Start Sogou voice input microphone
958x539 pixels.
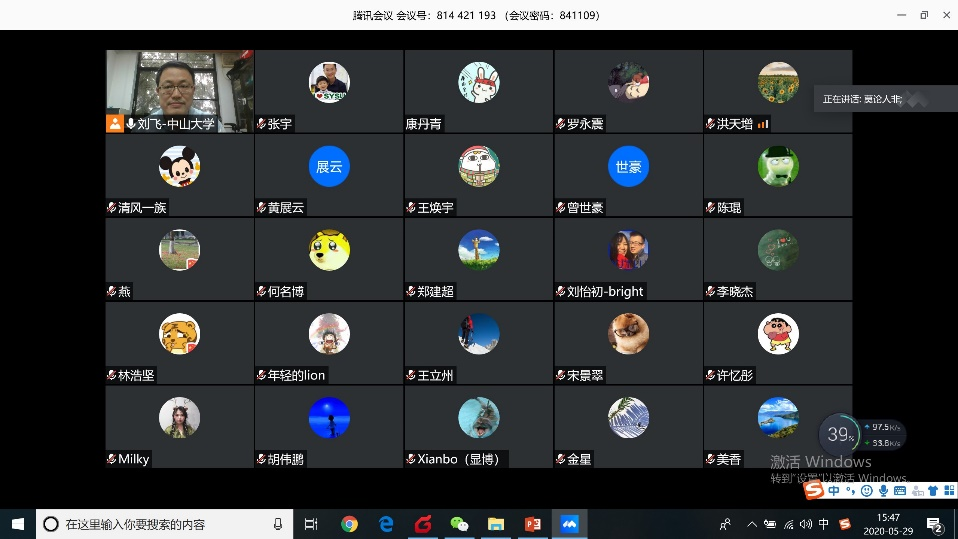(883, 491)
